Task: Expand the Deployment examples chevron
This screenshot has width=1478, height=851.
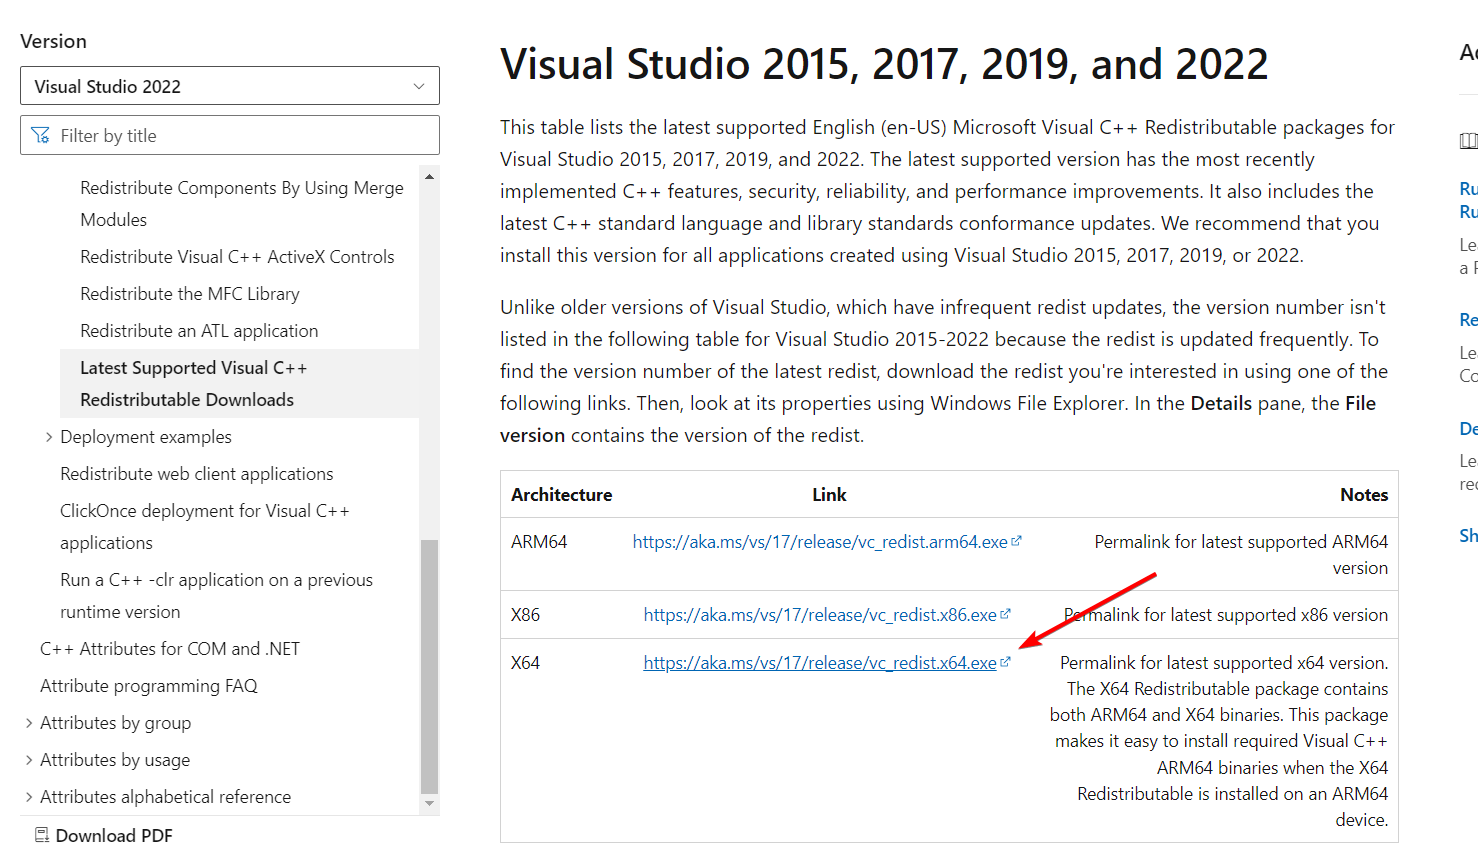Action: point(48,437)
